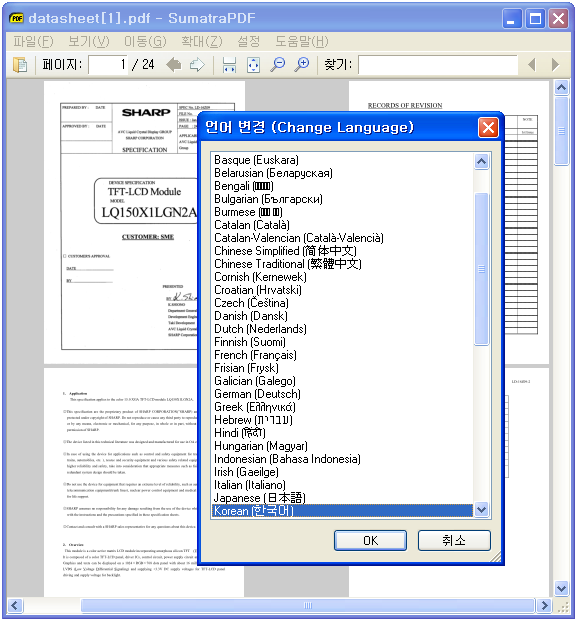Select Catalan (Català) language
The width and height of the screenshot is (577, 623).
click(x=342, y=225)
